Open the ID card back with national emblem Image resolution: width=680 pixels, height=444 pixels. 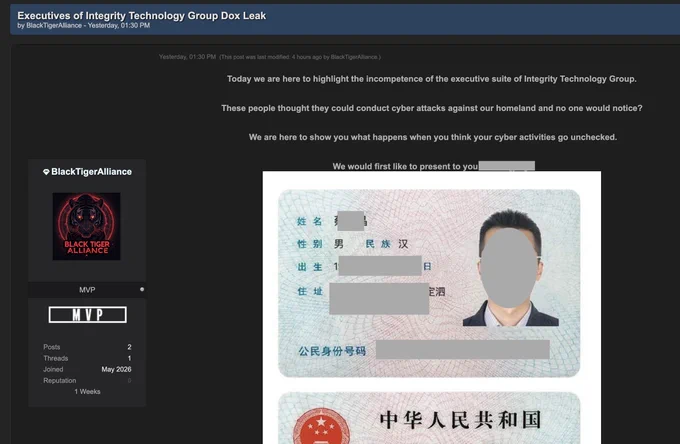coord(429,418)
